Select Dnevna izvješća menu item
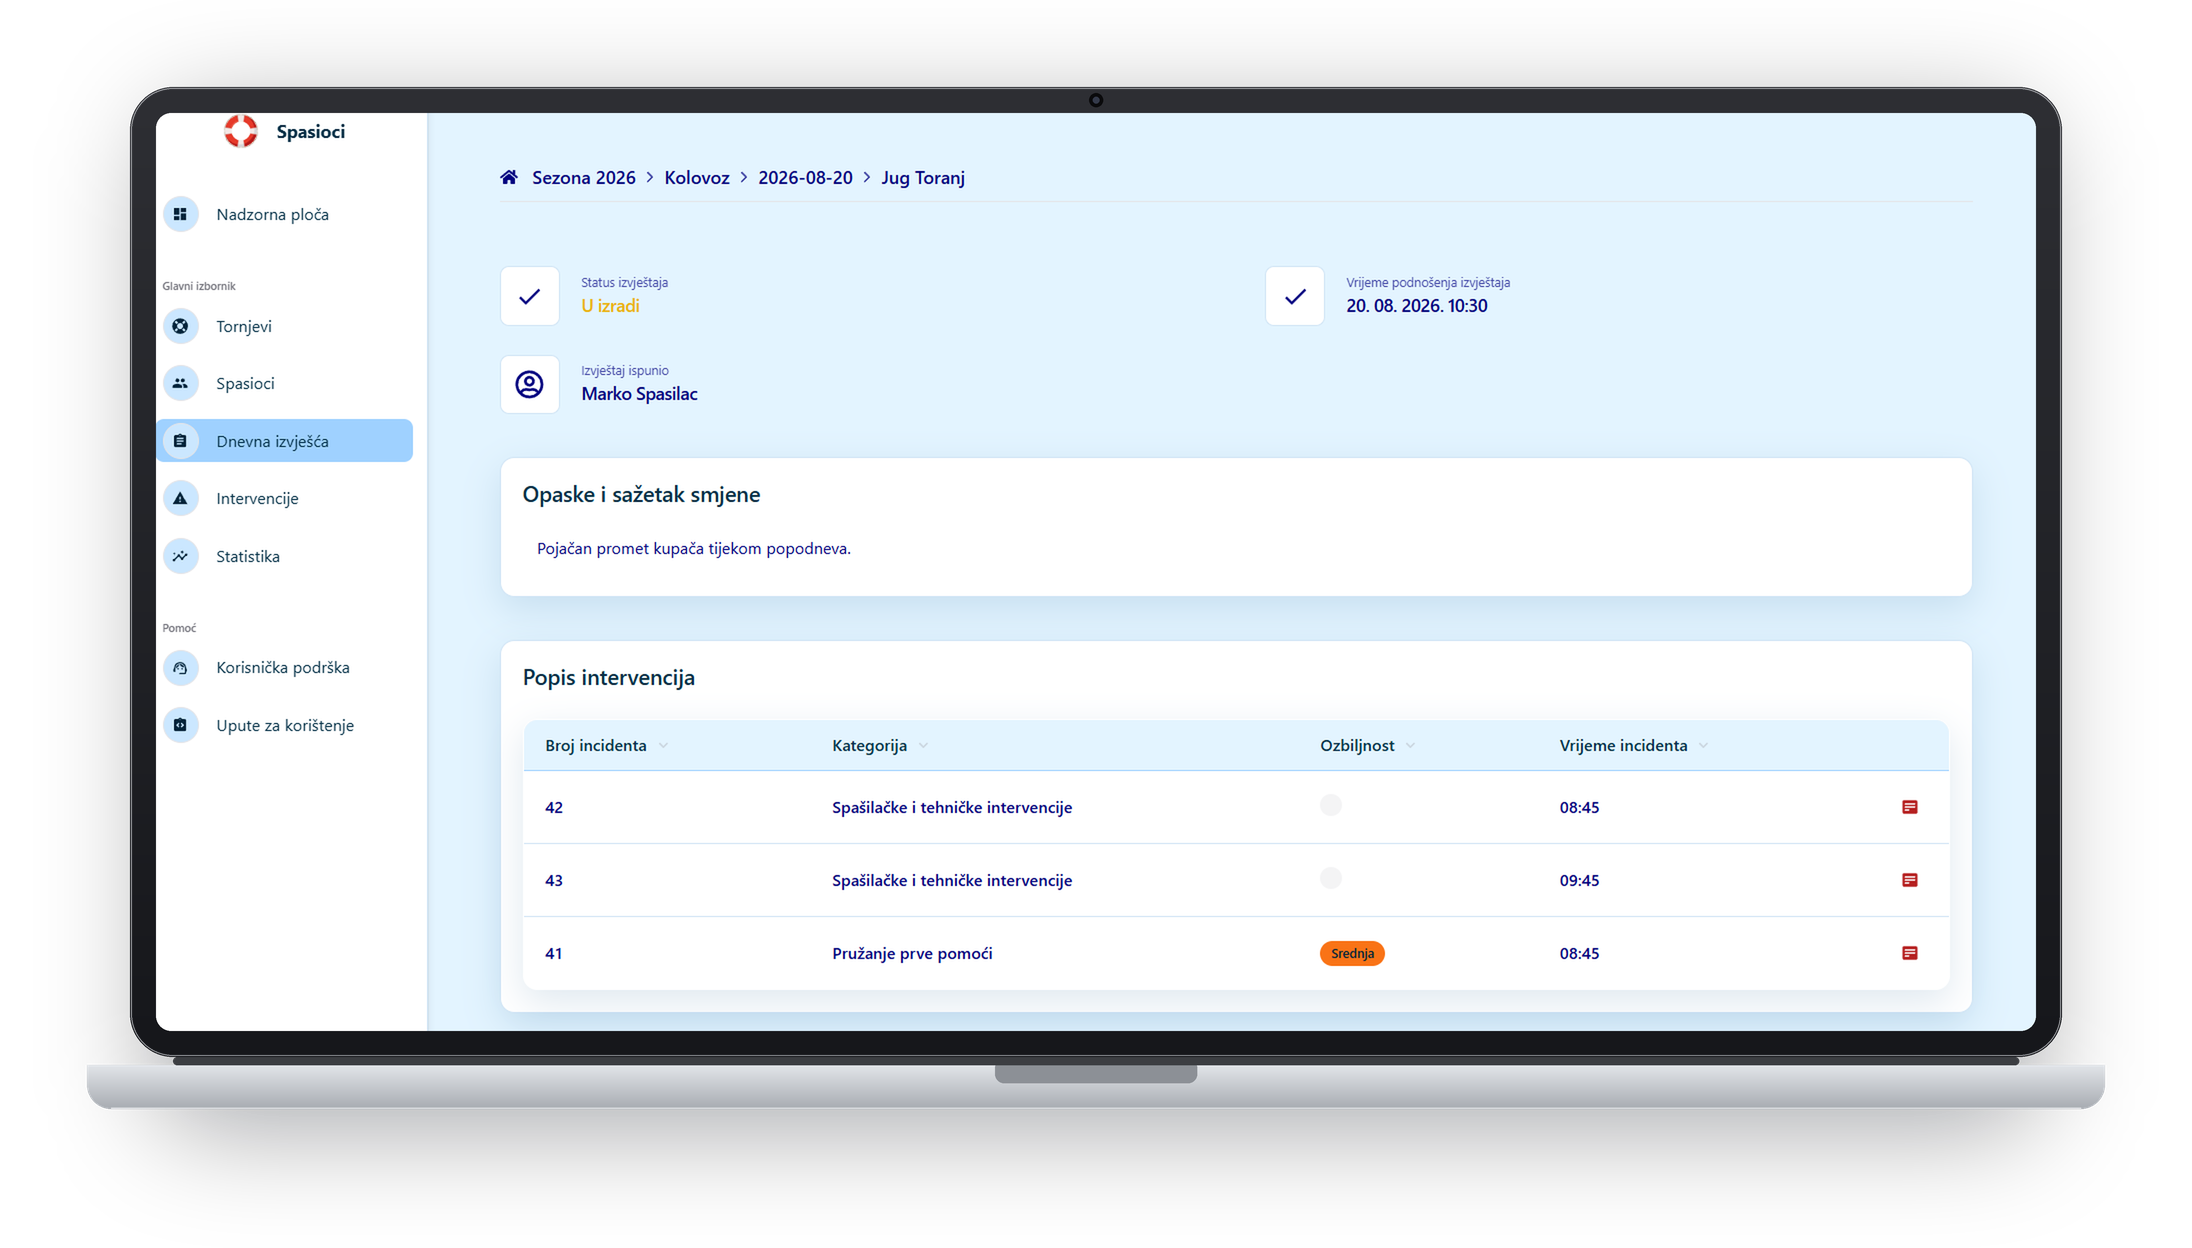This screenshot has height=1248, width=2192. pos(285,441)
